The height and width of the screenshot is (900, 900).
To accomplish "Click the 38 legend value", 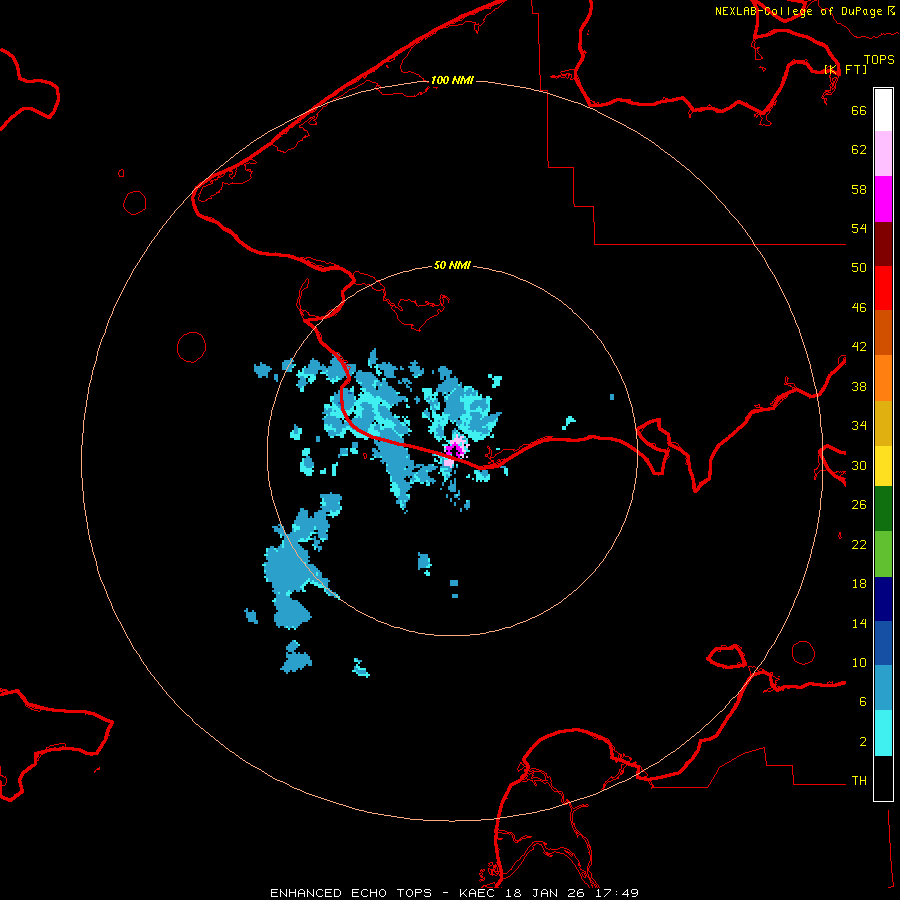I will click(x=859, y=386).
